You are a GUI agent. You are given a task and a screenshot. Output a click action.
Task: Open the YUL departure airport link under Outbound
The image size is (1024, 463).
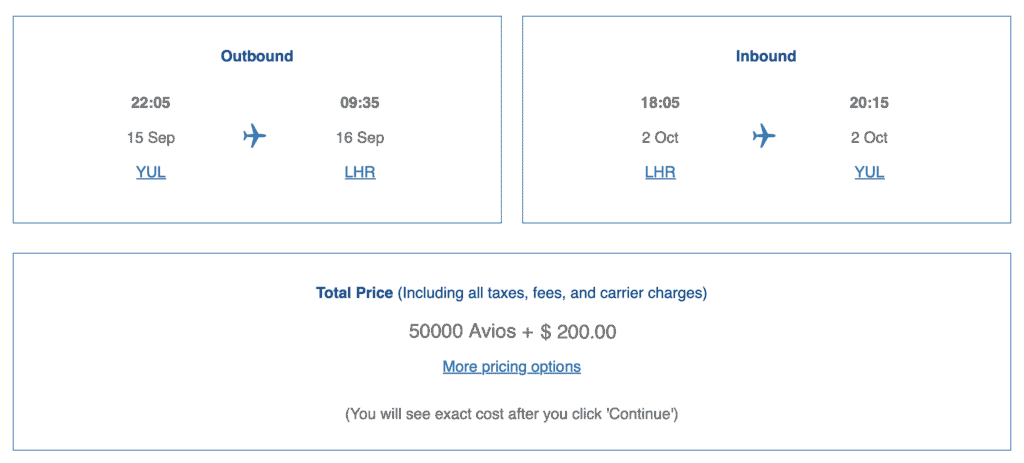tap(151, 172)
